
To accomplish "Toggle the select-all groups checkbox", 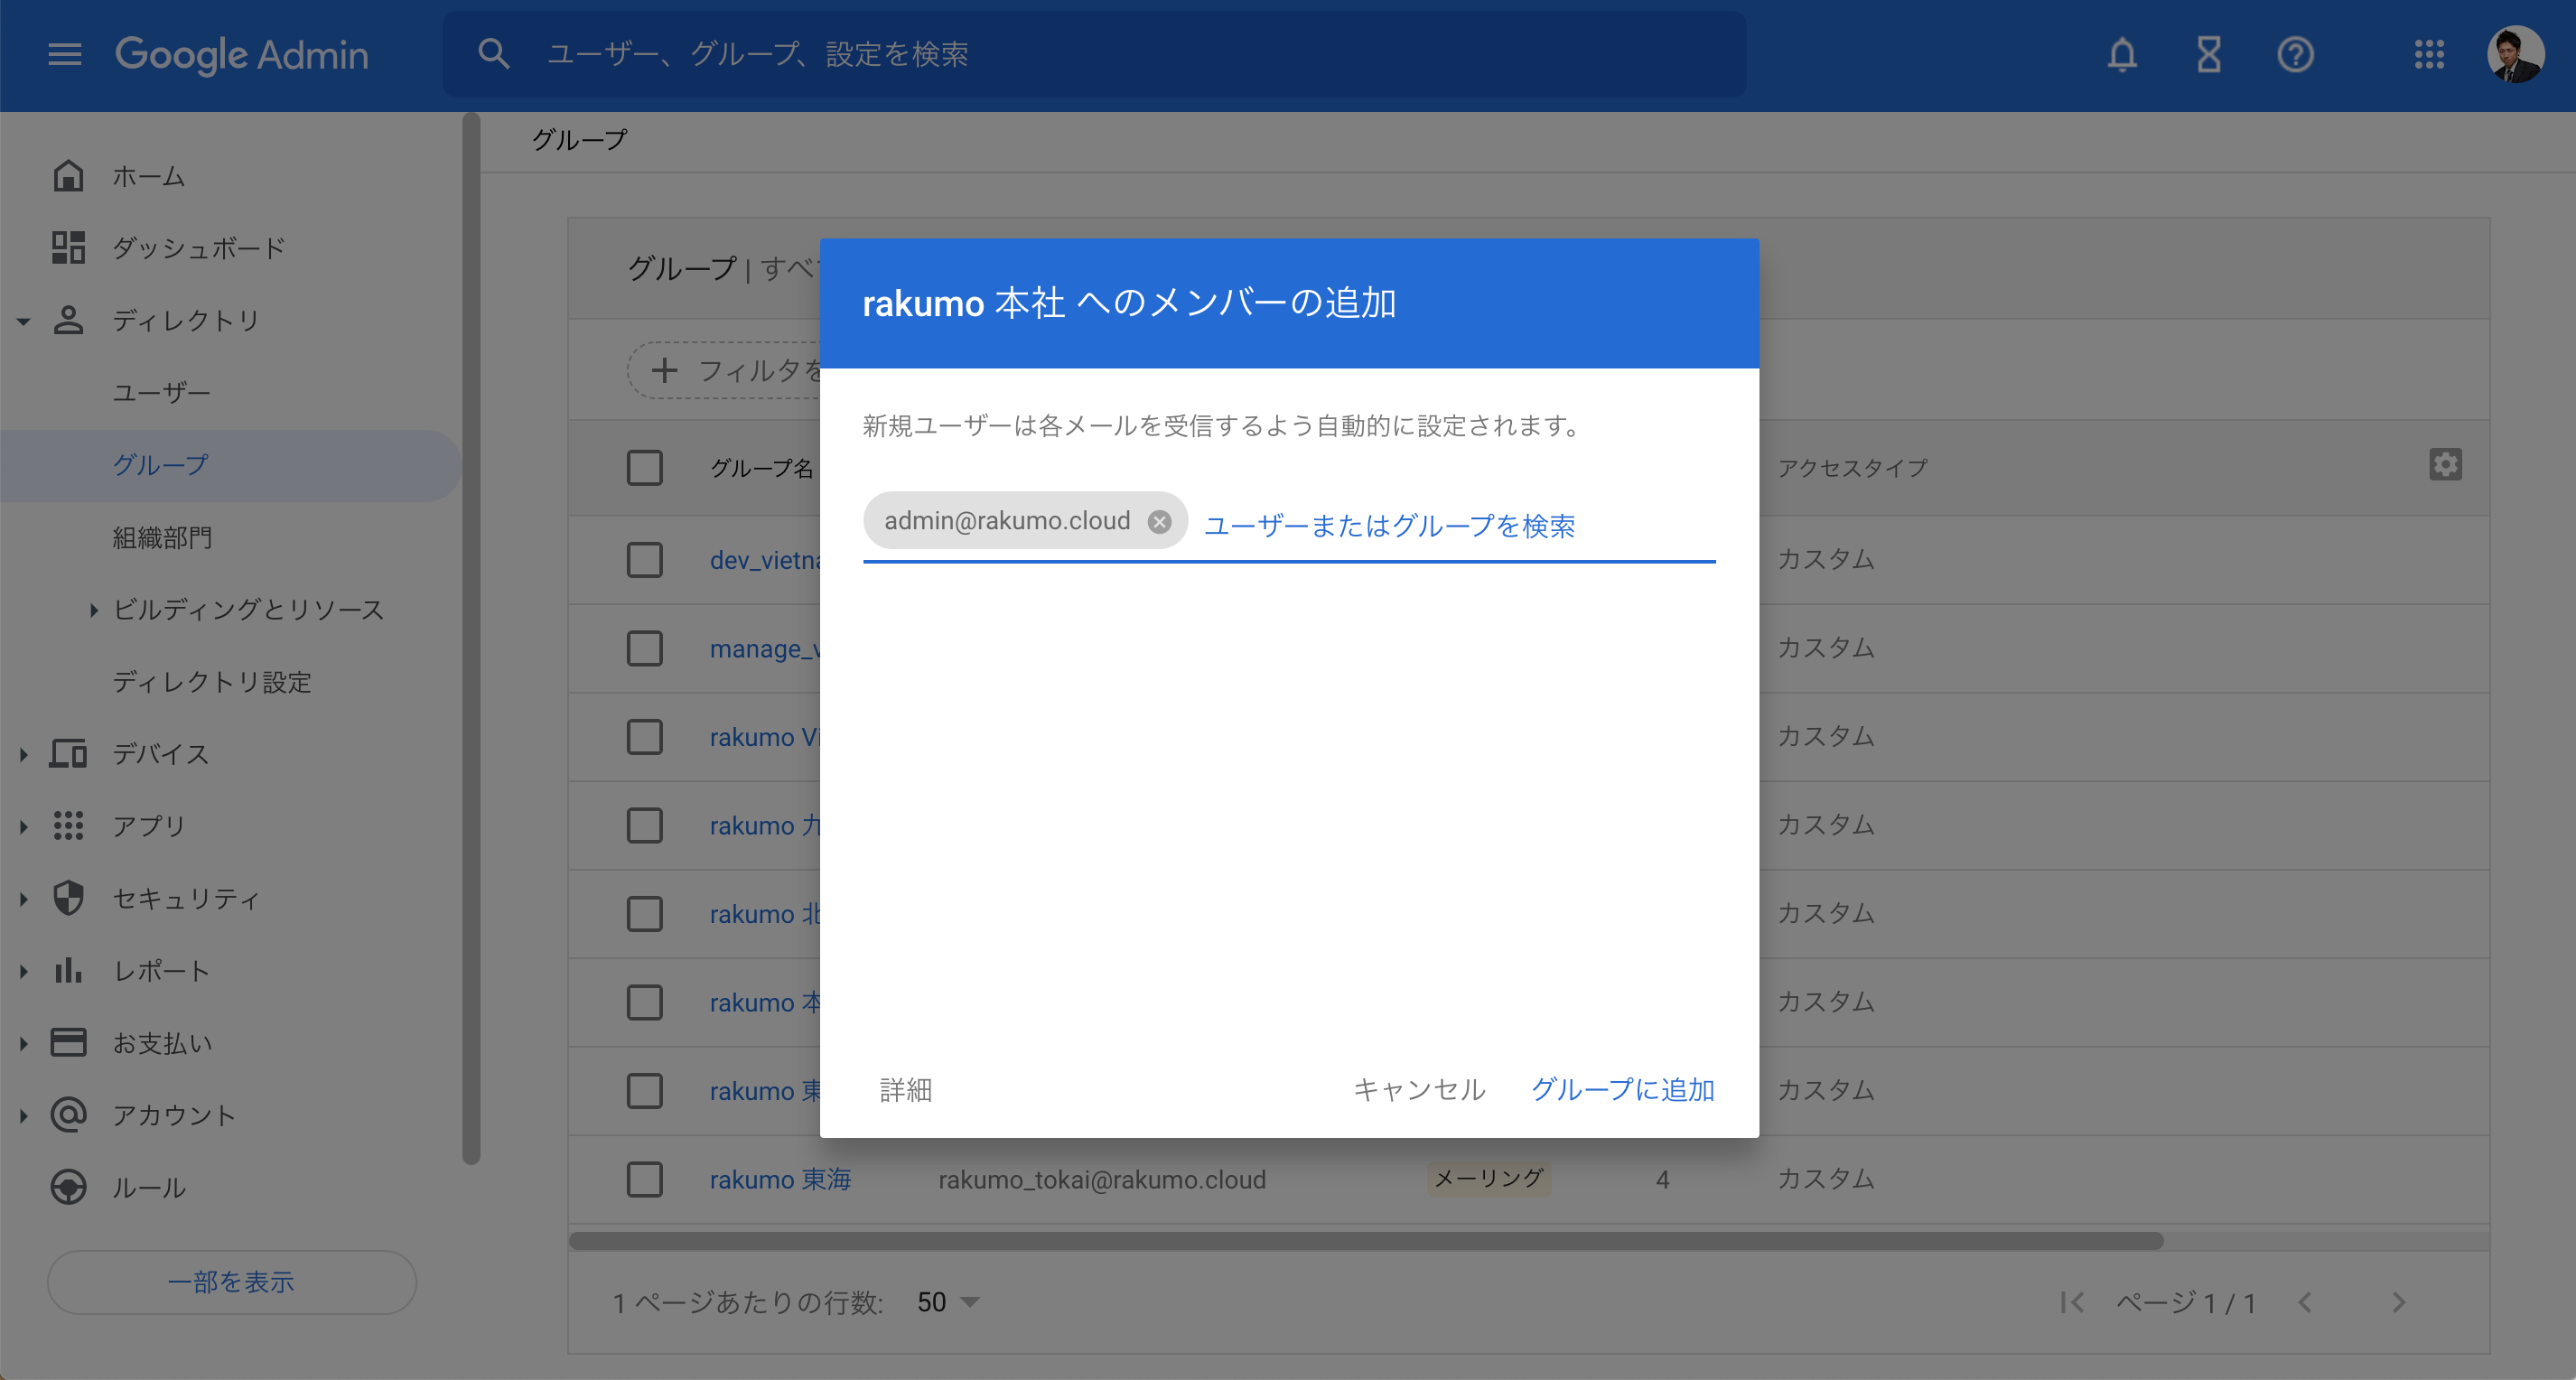I will tap(644, 467).
